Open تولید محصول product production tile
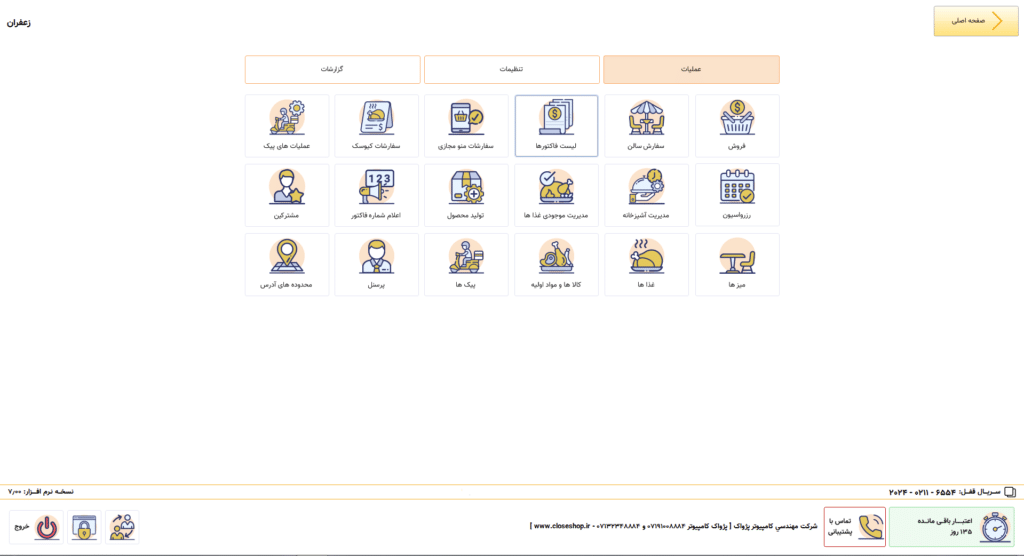The height and width of the screenshot is (556, 1024). [x=466, y=195]
